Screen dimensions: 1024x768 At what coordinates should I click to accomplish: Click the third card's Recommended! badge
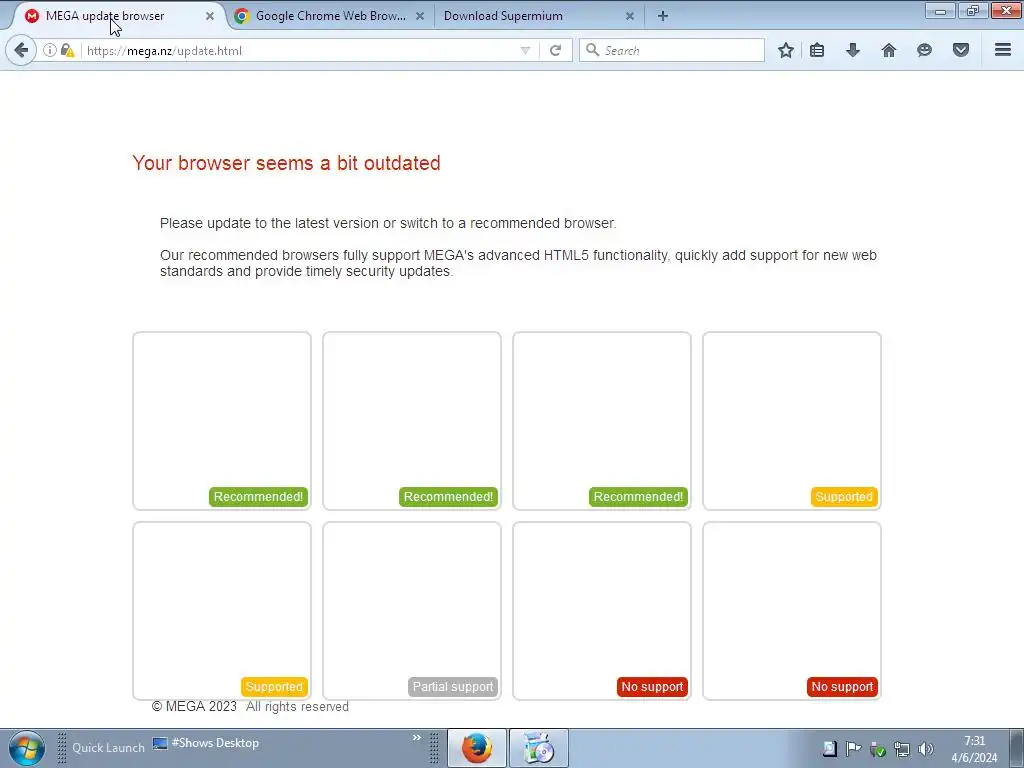(x=638, y=497)
